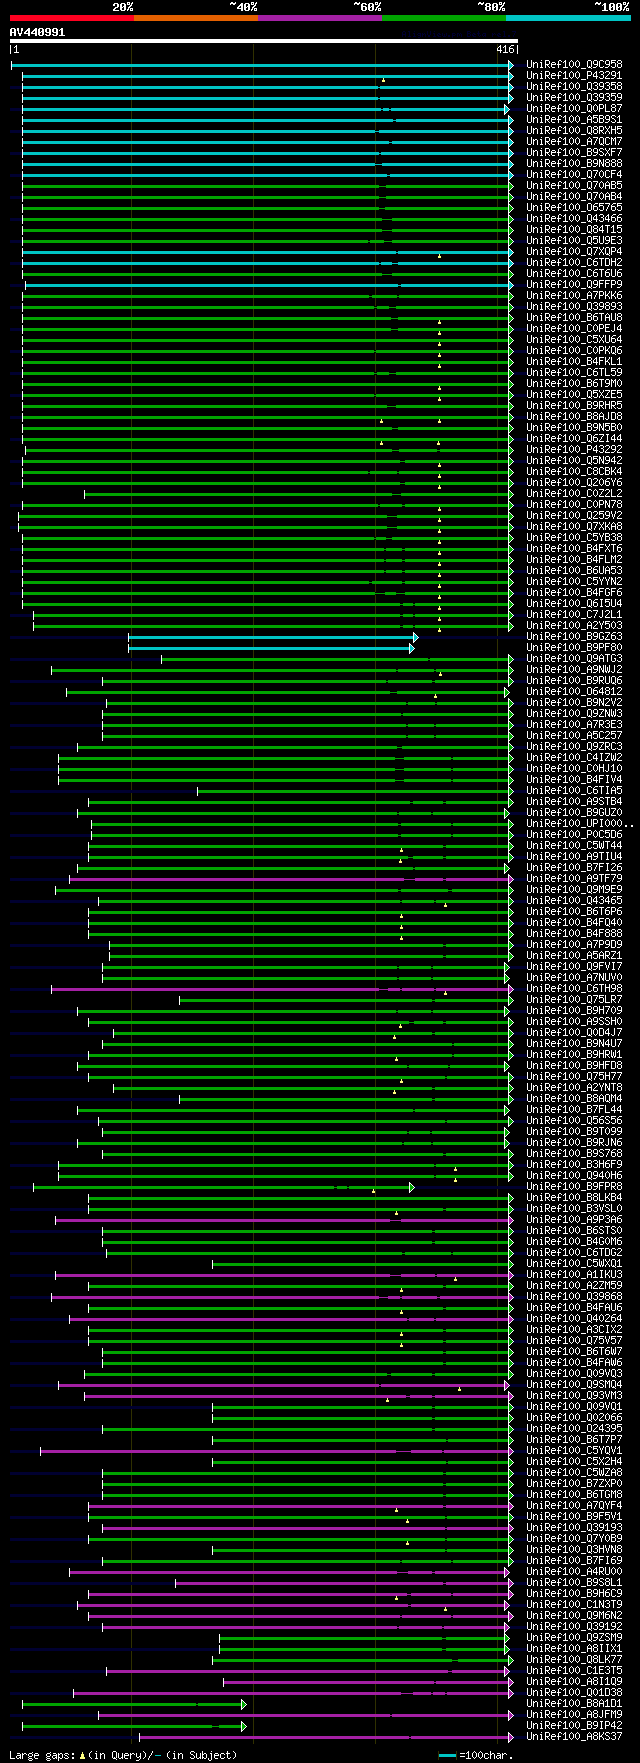Click the cyan ~100% identity legend segment

coord(567,17)
